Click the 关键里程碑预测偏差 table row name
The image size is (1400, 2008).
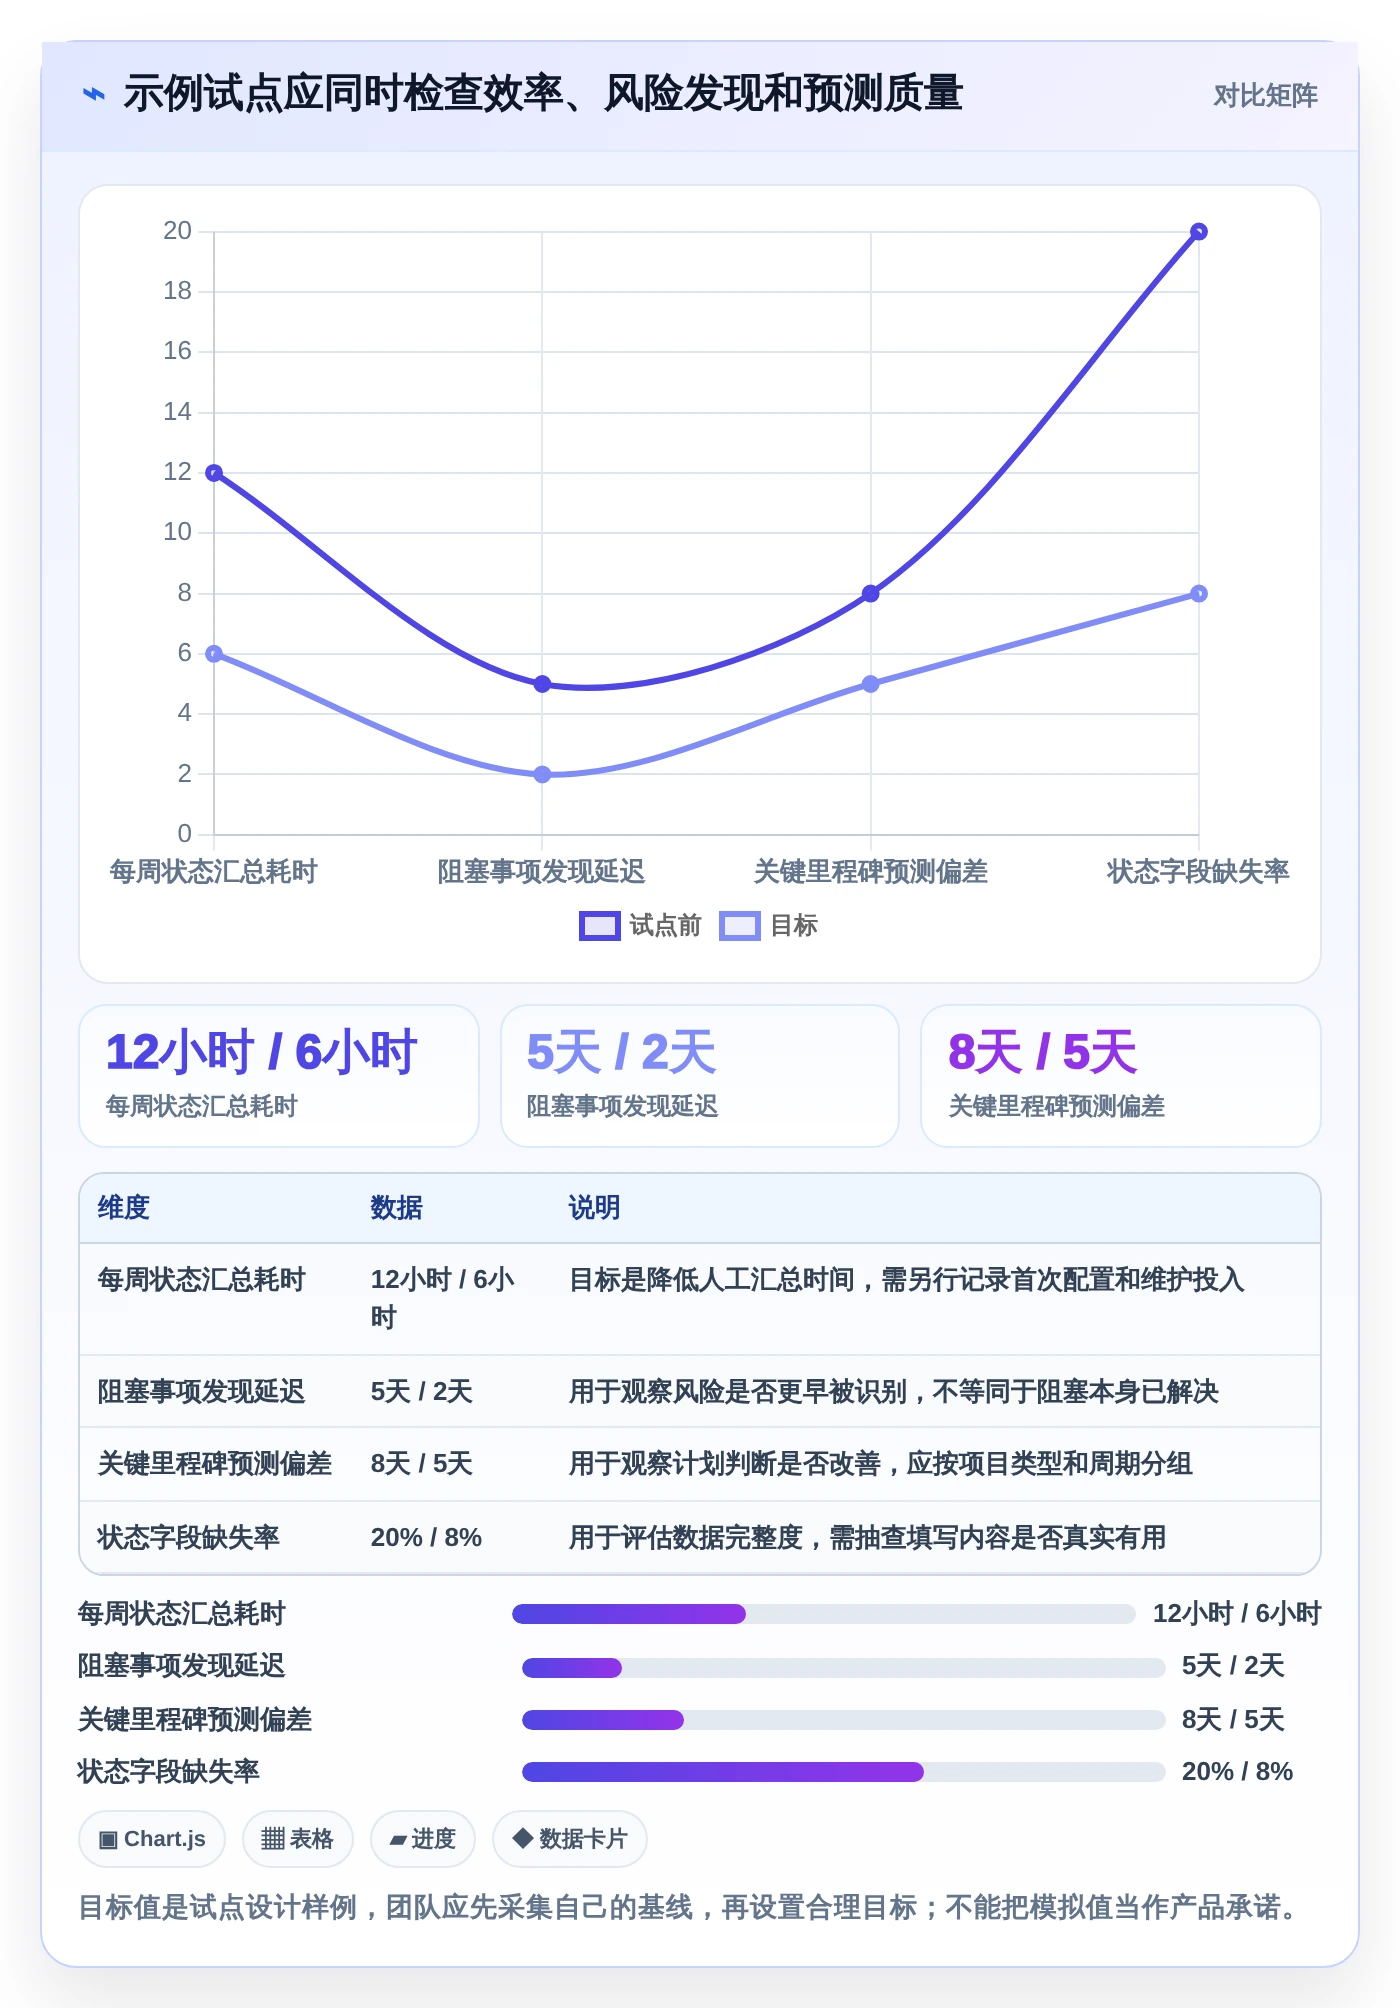214,1464
